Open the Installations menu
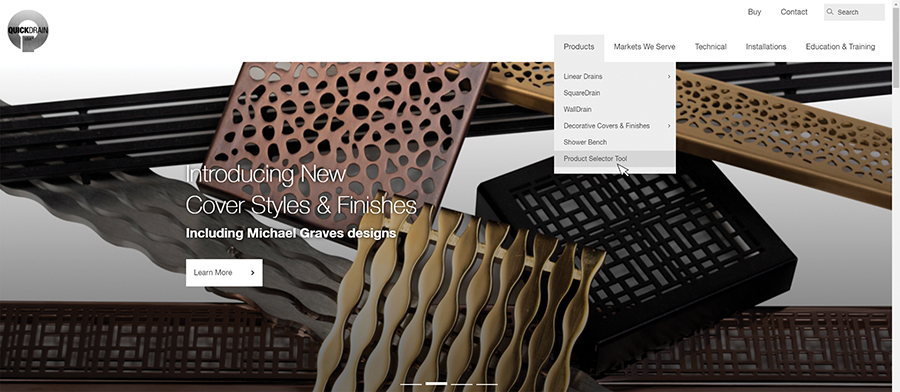900x392 pixels. 766,47
